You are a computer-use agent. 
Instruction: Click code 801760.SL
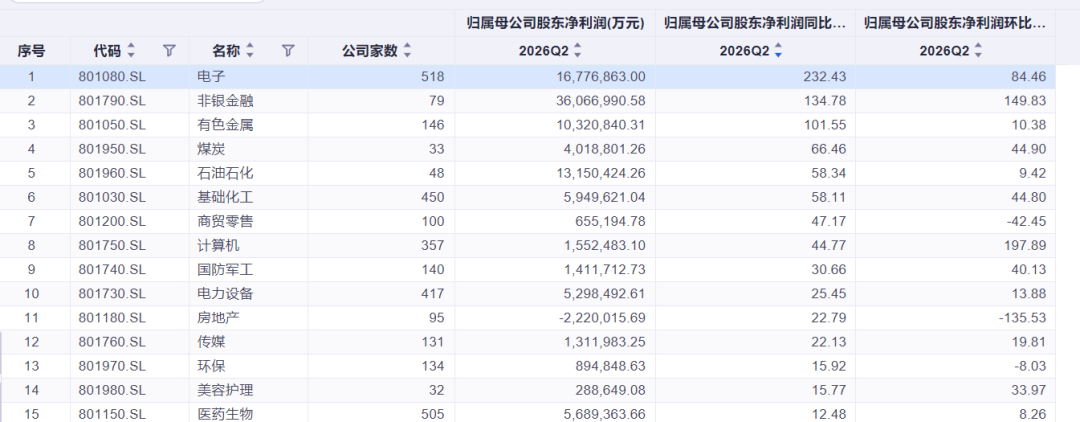(112, 342)
